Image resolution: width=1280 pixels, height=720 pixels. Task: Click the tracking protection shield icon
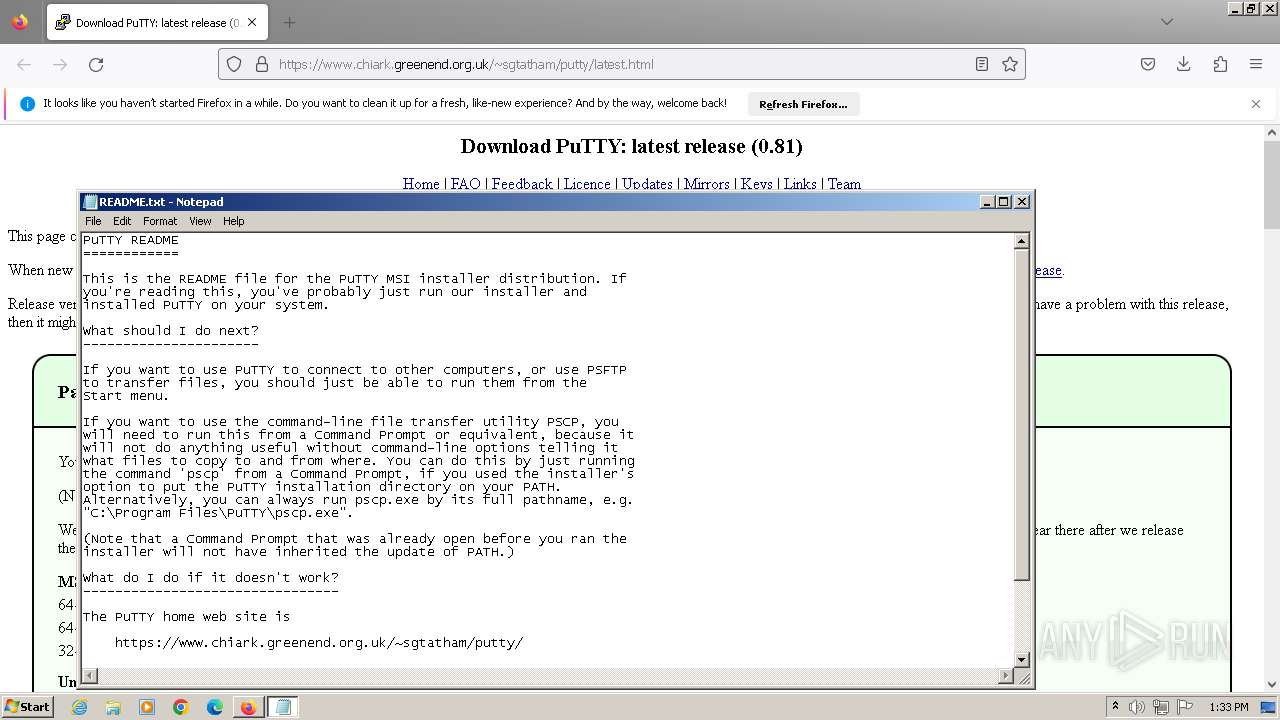[x=234, y=64]
